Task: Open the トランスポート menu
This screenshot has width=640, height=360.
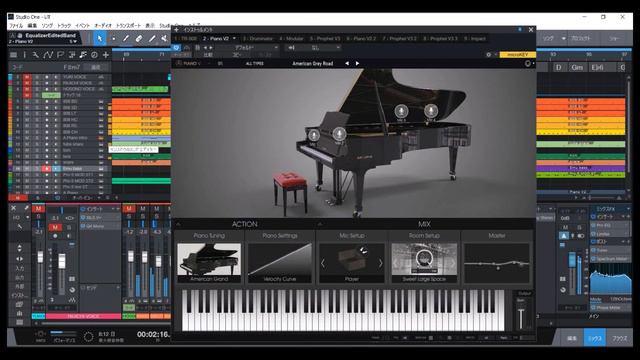Action: pos(128,25)
